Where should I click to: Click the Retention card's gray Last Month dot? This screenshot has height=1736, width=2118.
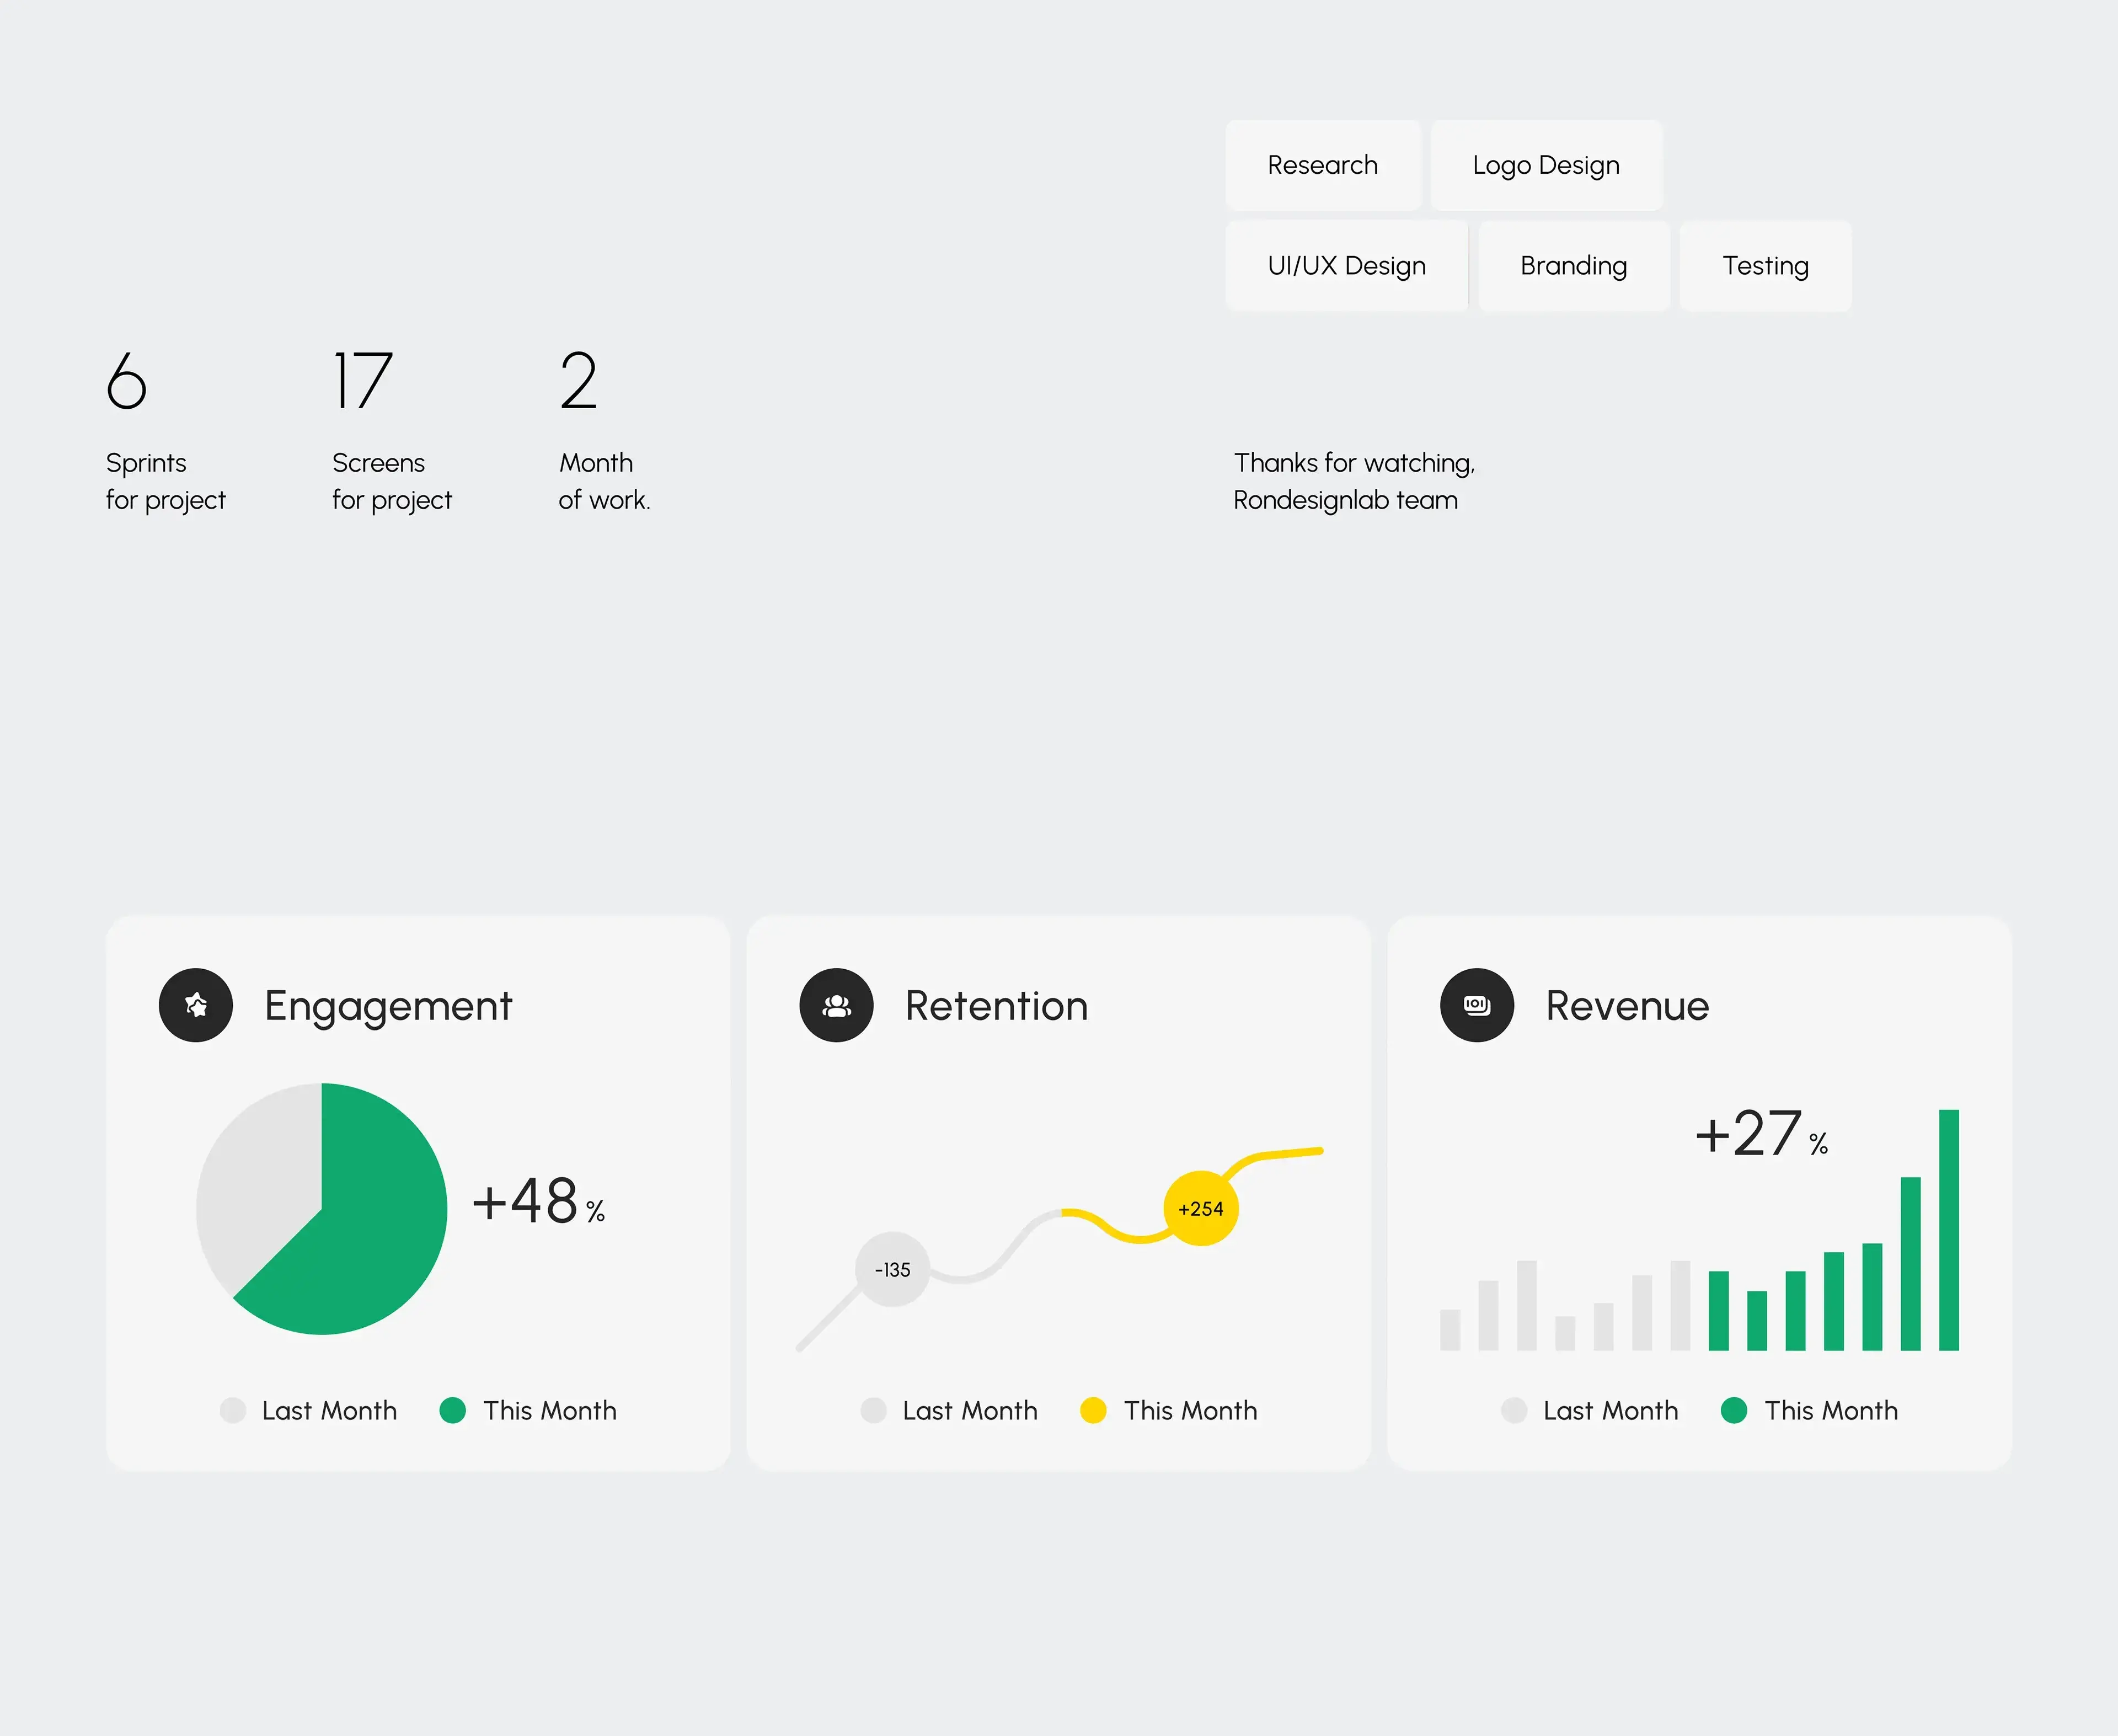(873, 1410)
